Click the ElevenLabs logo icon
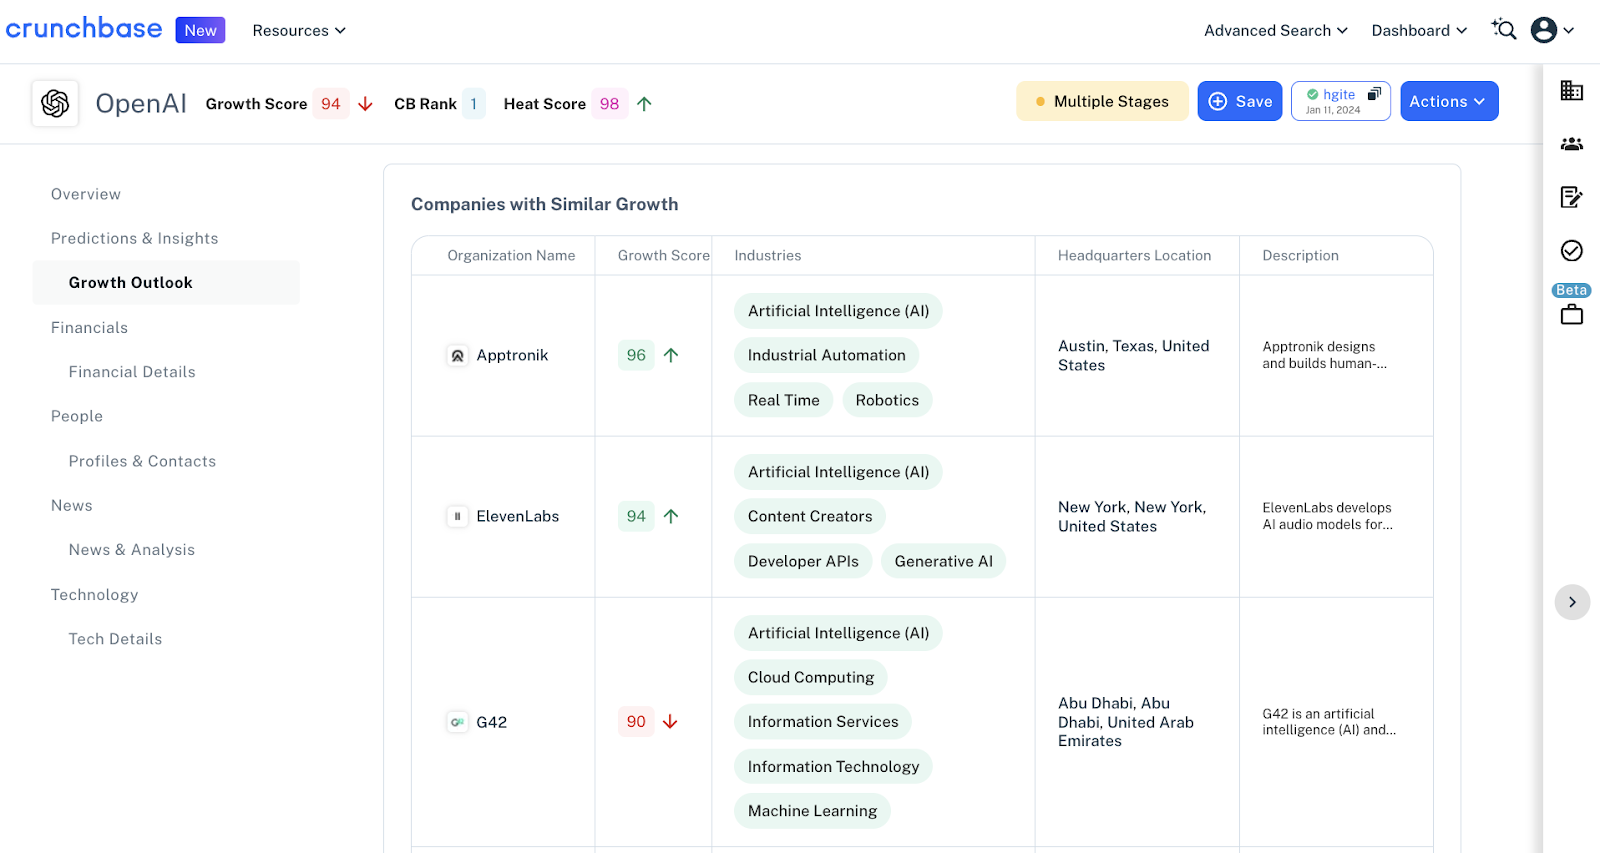The width and height of the screenshot is (1600, 853). 457,516
